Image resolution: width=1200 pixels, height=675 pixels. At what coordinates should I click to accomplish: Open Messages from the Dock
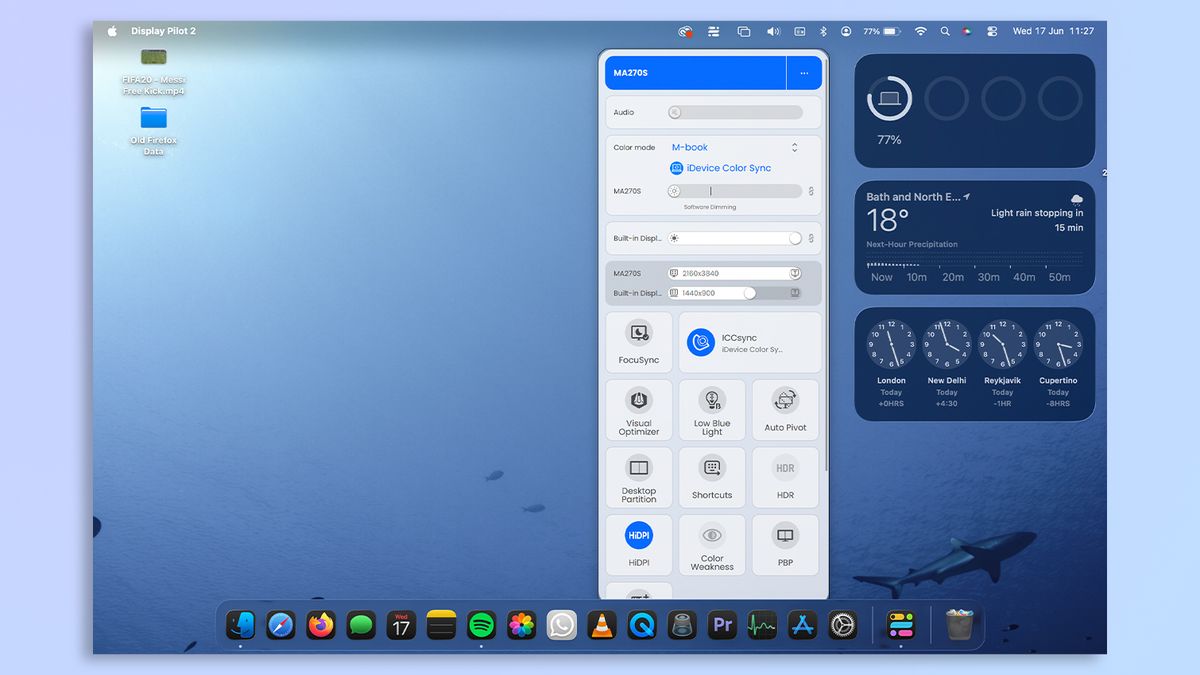pos(361,625)
